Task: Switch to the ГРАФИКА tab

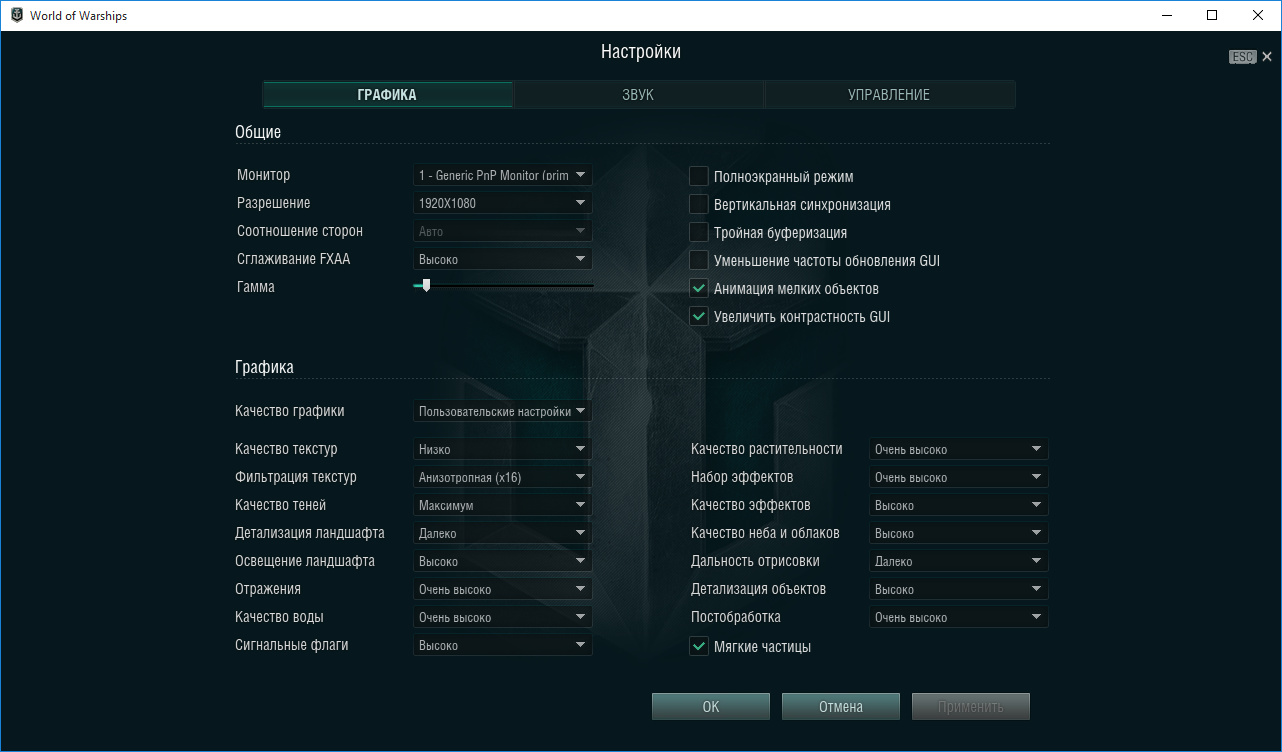Action: [x=387, y=95]
